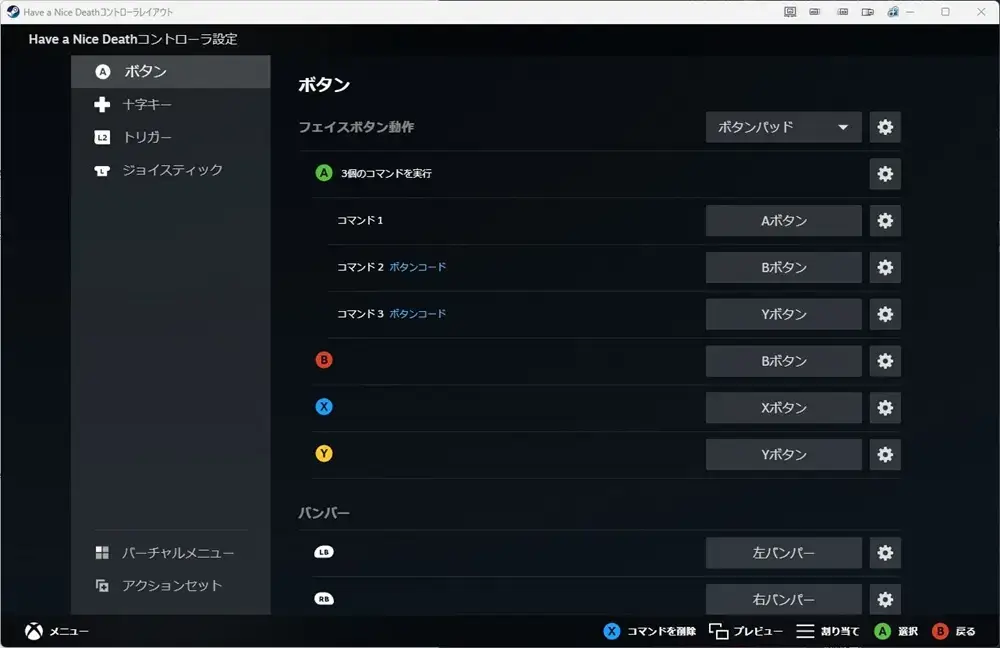Click the Aボタン binding for コマンド 1
Screen dimensions: 1000x648
783,221
